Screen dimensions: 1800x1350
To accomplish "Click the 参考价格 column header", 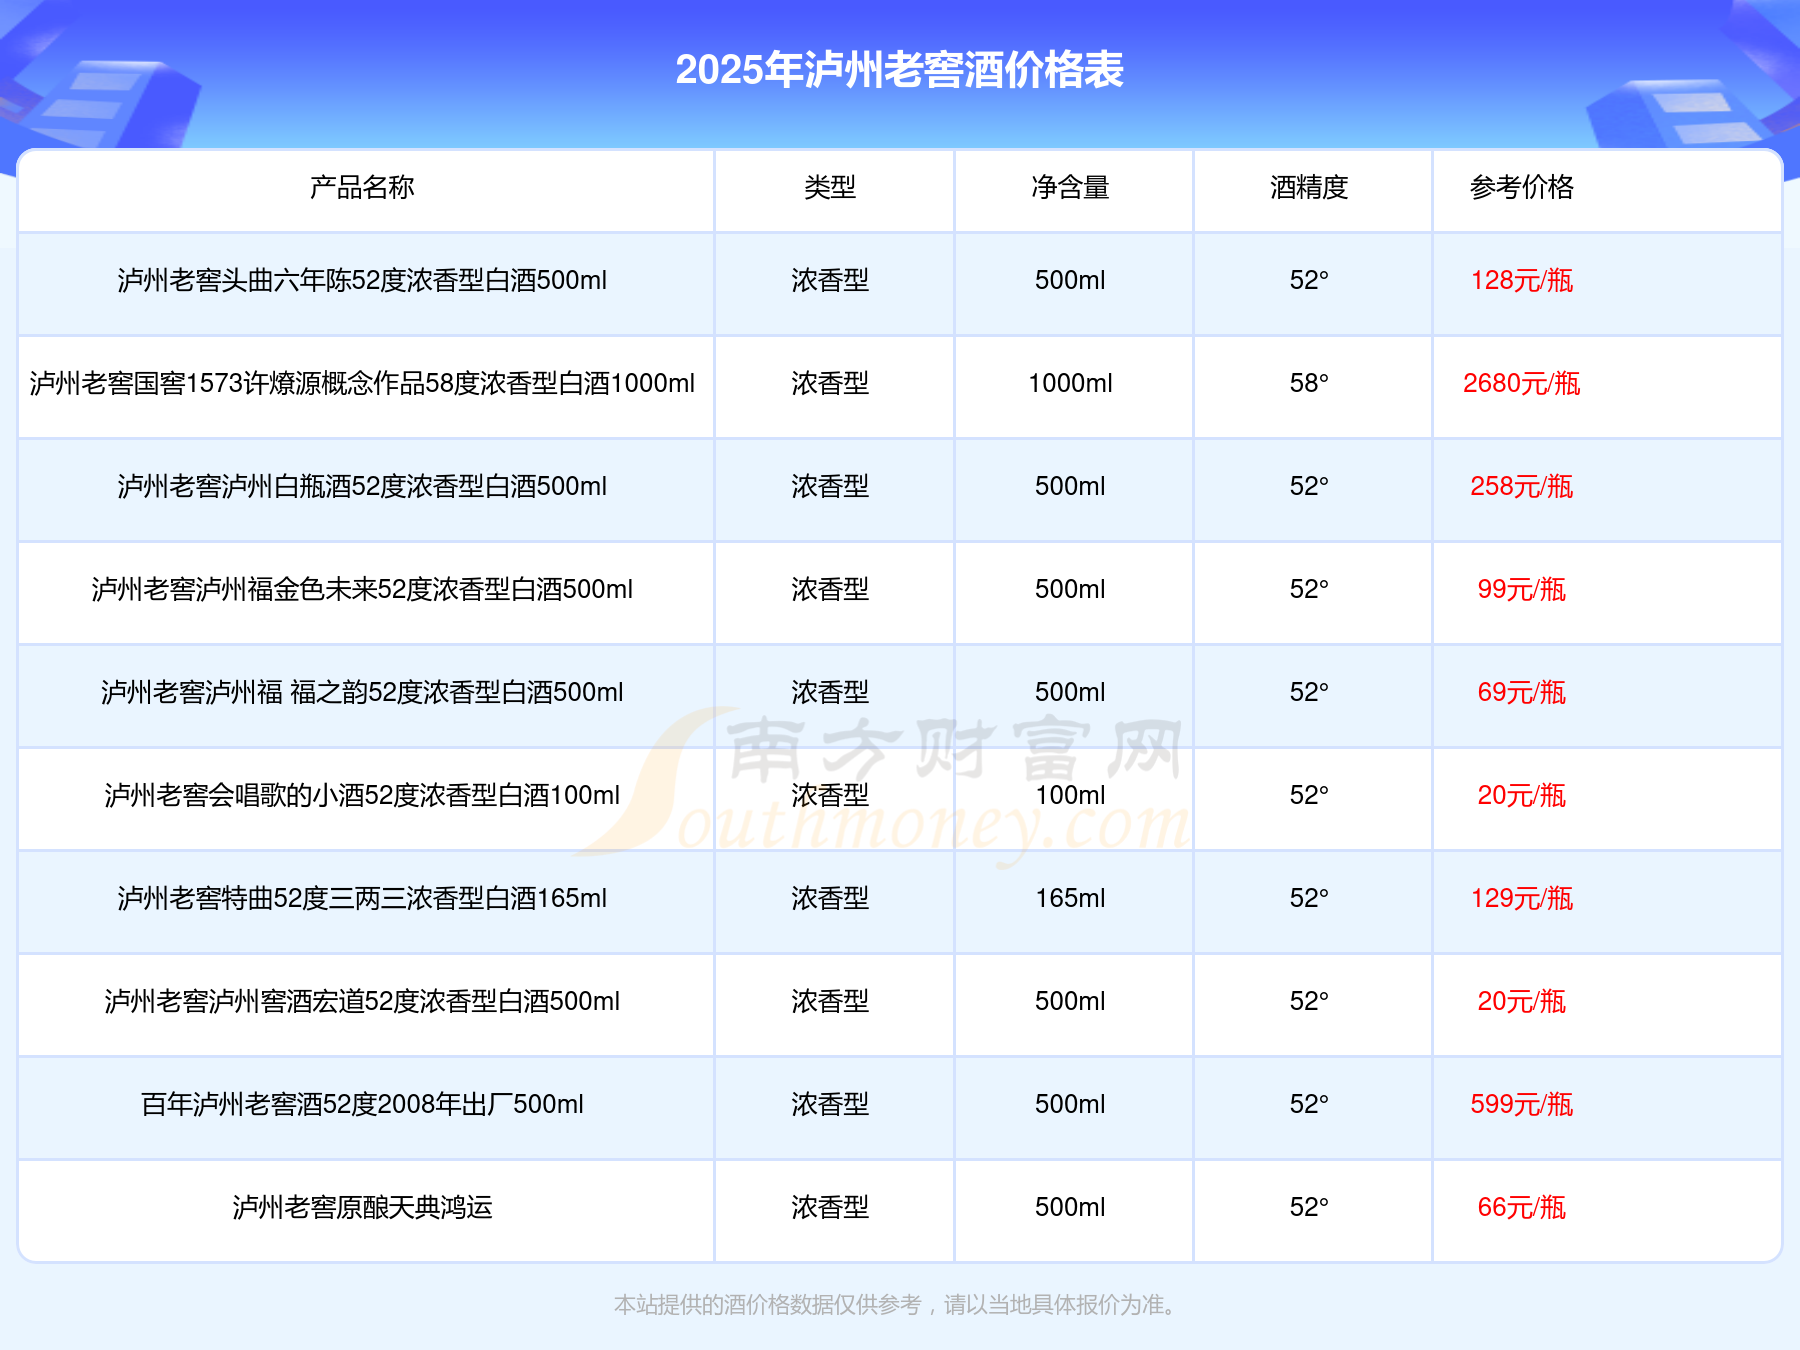I will click(x=1522, y=187).
